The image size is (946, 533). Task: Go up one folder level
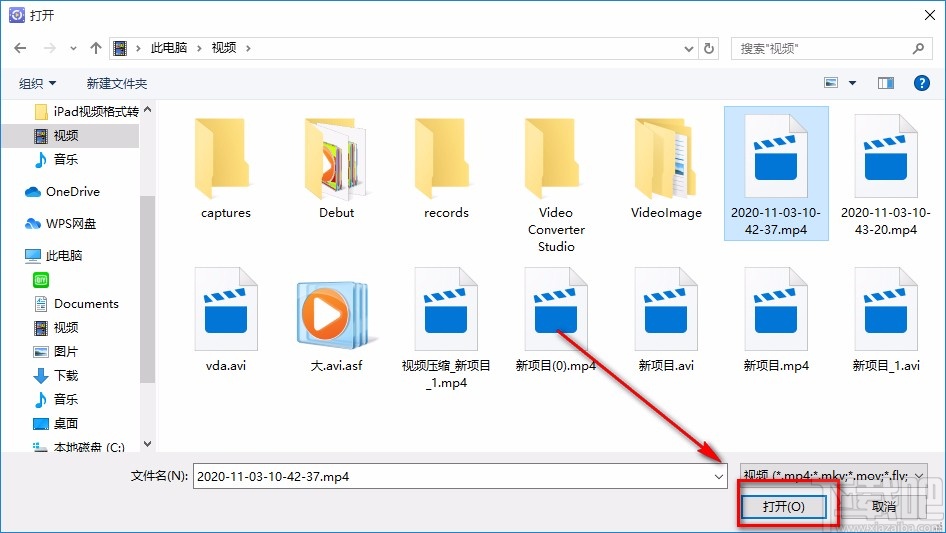click(95, 48)
